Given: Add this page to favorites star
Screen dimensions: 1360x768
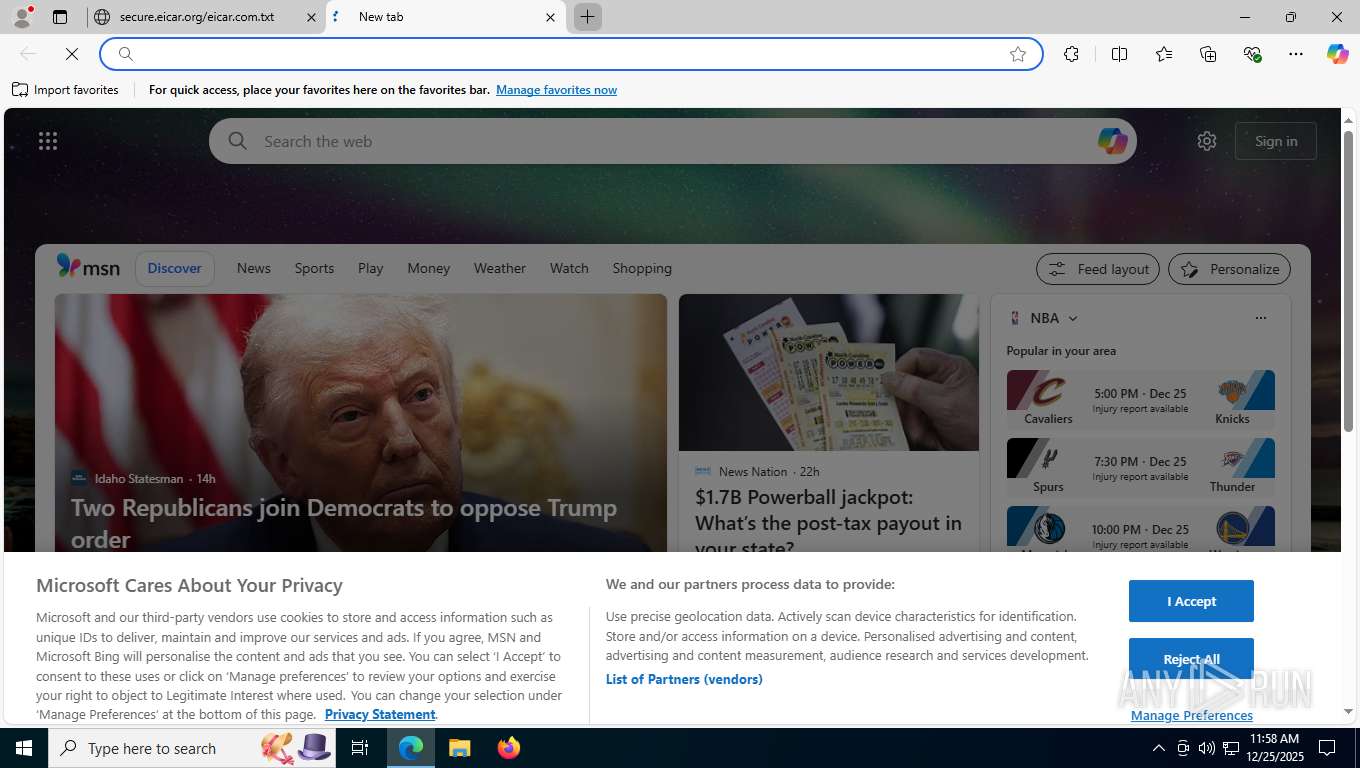Looking at the screenshot, I should pos(1018,54).
